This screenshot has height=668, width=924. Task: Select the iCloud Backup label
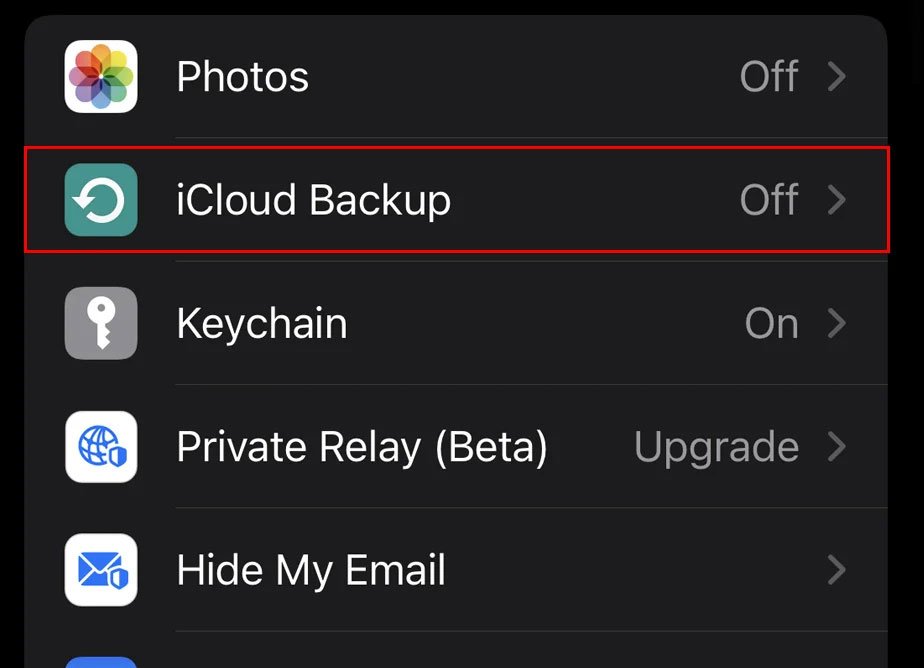tap(313, 200)
